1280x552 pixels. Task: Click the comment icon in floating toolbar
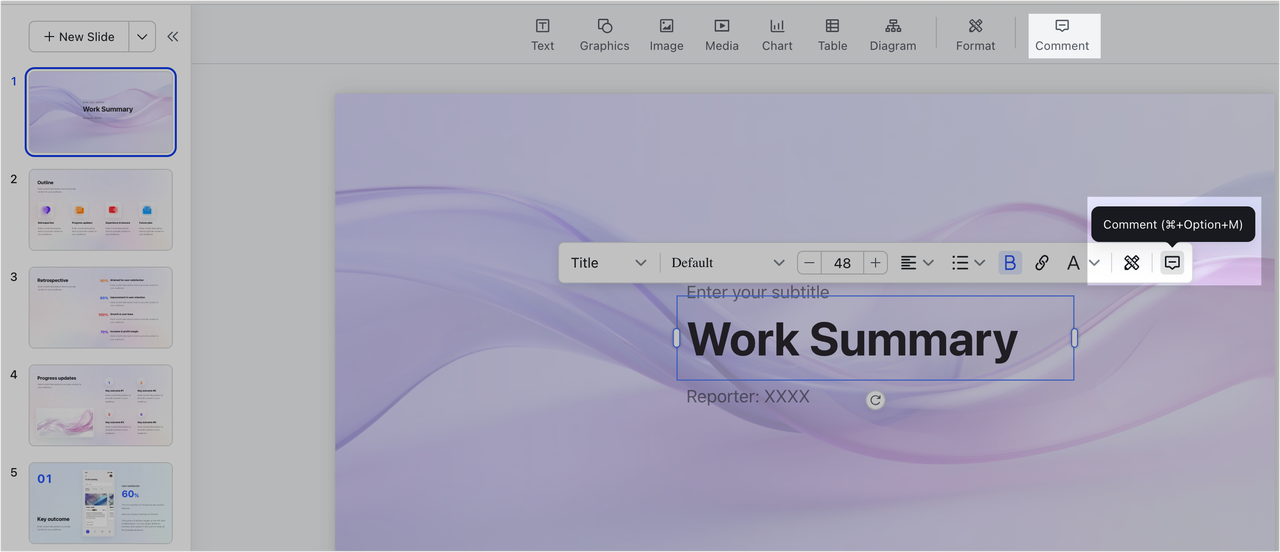tap(1173, 263)
